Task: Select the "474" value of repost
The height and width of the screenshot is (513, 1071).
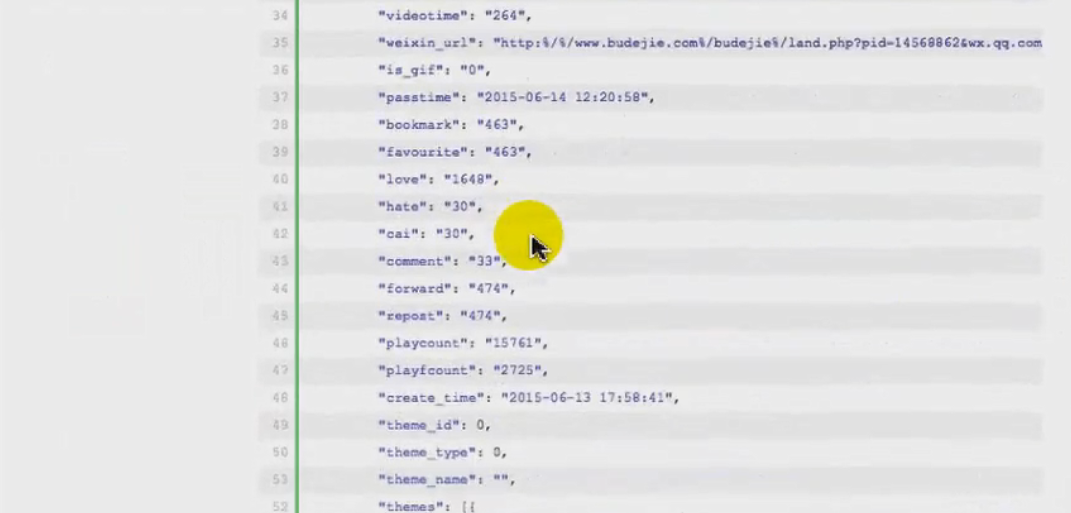Action: point(480,316)
